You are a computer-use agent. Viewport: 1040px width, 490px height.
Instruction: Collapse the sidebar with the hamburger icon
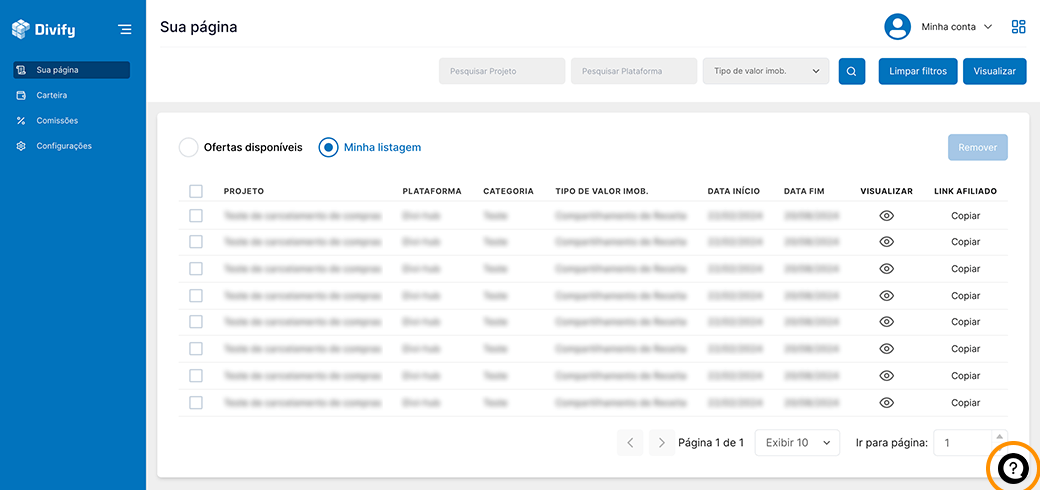[x=125, y=29]
